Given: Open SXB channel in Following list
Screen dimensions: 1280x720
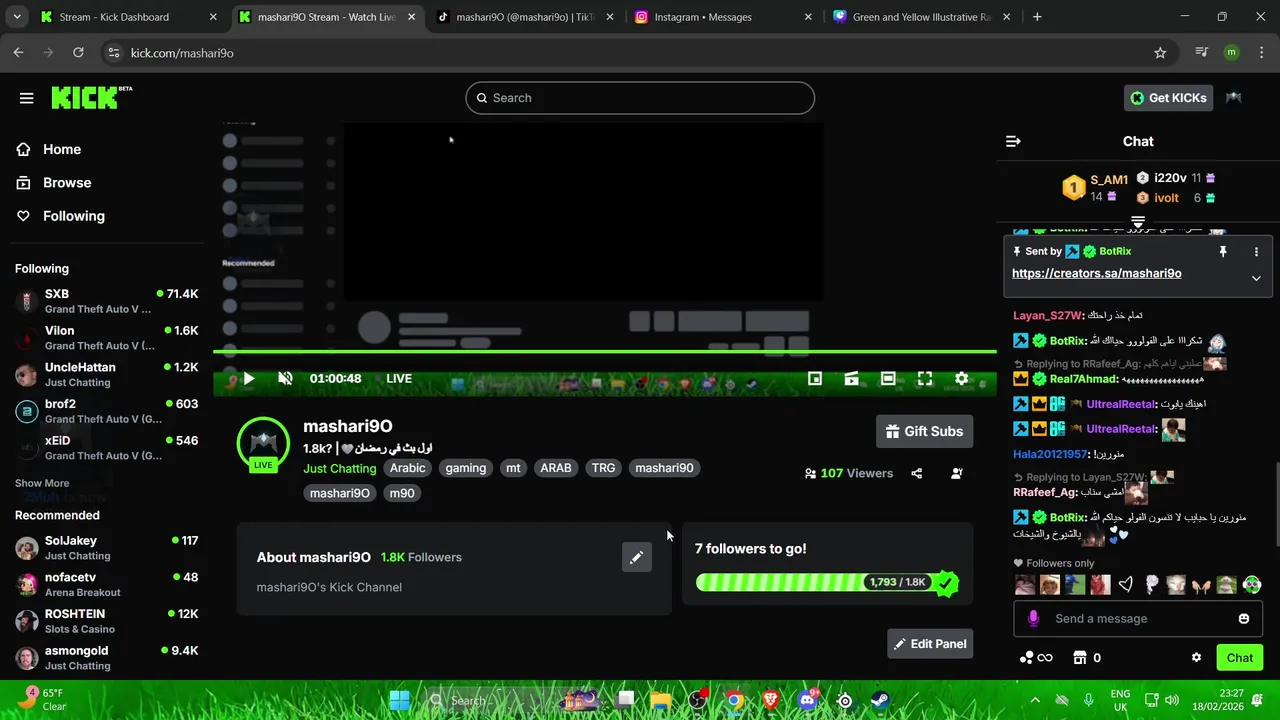Looking at the screenshot, I should (106, 301).
